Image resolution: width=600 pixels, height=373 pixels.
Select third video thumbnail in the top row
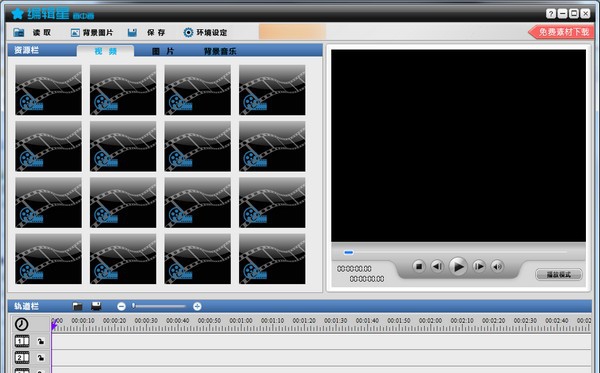tap(197, 90)
